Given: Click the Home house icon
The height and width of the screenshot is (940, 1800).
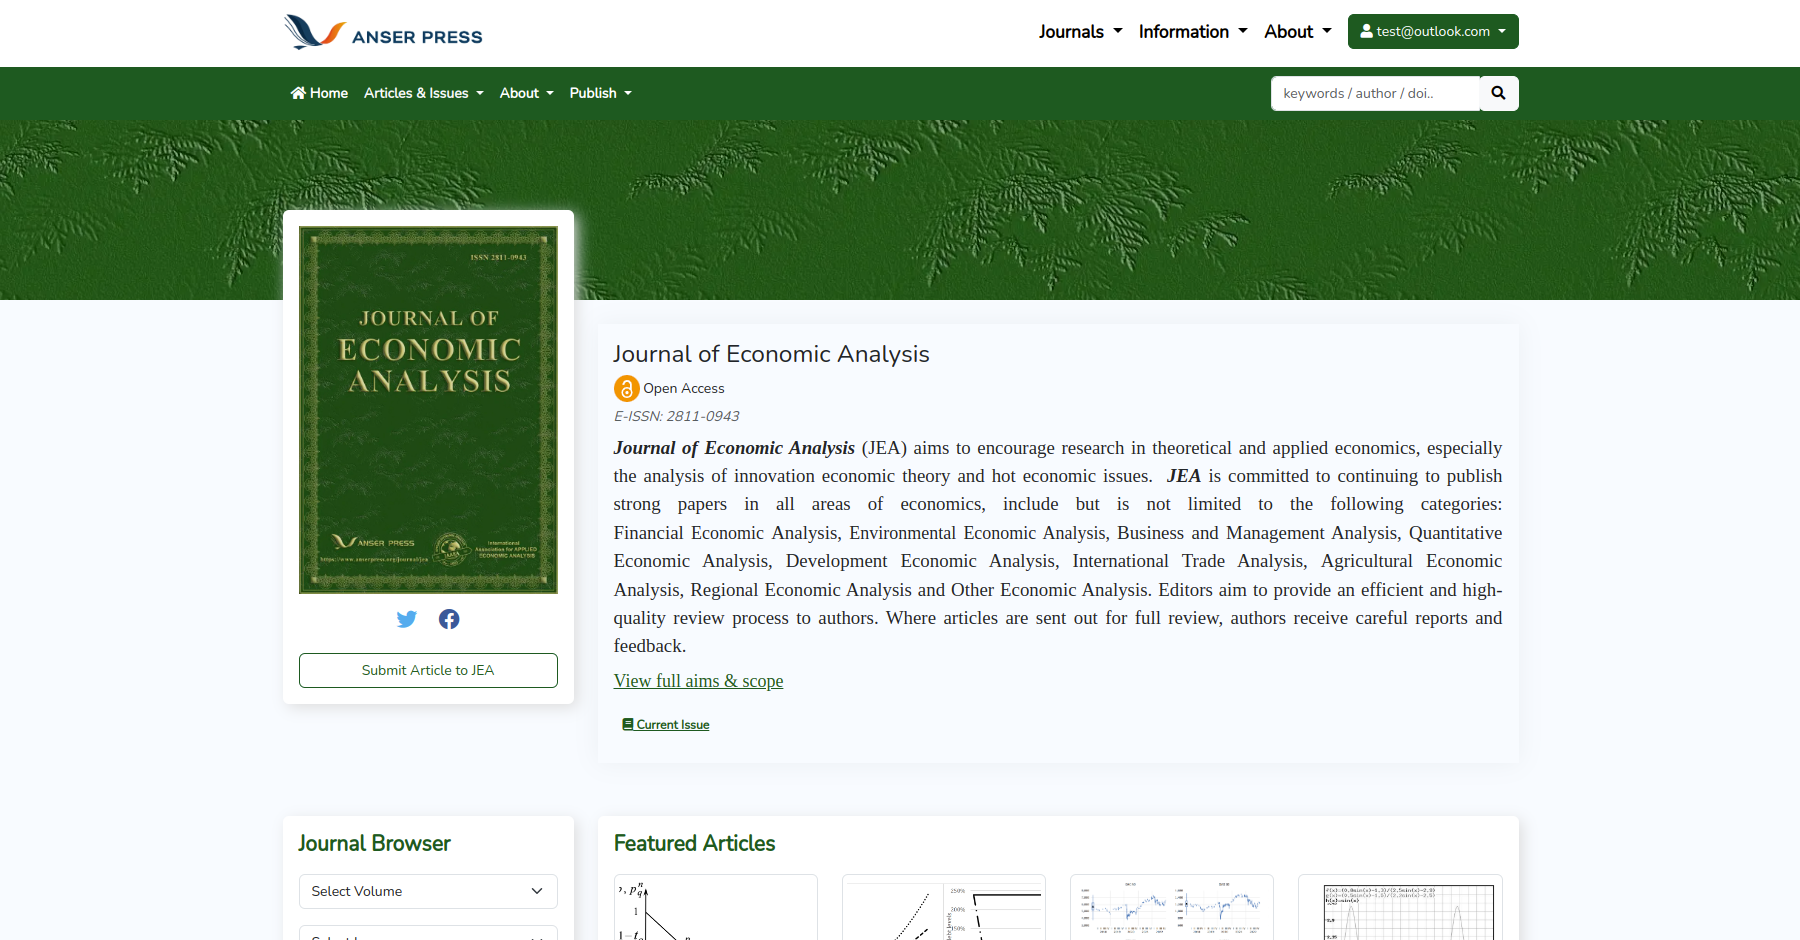Looking at the screenshot, I should pyautogui.click(x=297, y=93).
